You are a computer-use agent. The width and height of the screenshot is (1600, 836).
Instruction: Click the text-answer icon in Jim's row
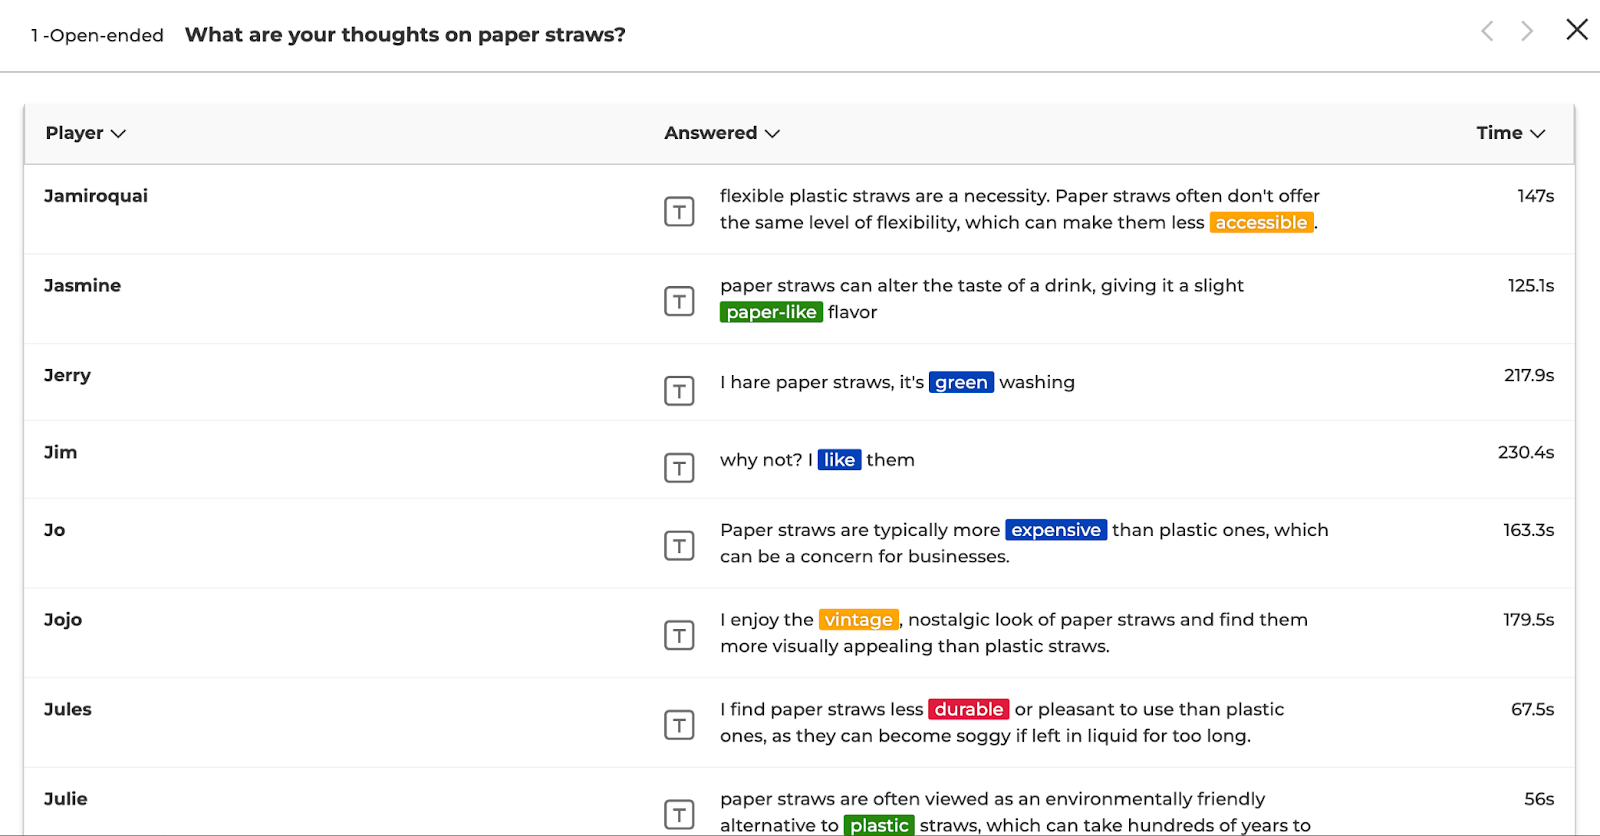pyautogui.click(x=679, y=468)
